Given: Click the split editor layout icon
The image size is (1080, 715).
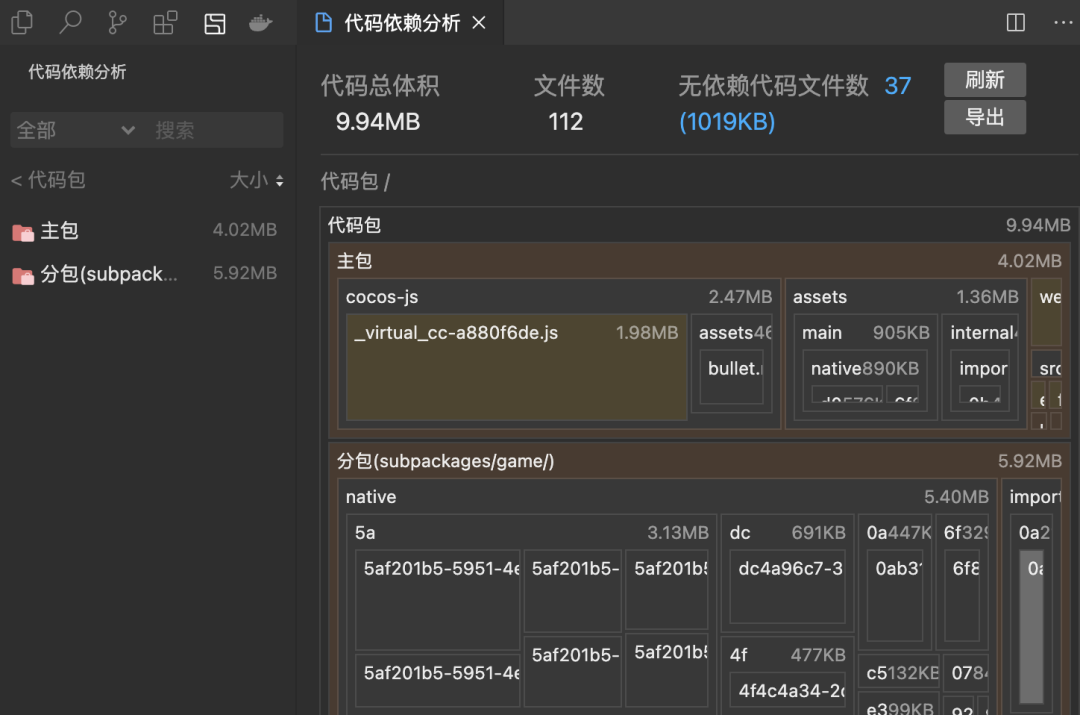Looking at the screenshot, I should [1015, 23].
